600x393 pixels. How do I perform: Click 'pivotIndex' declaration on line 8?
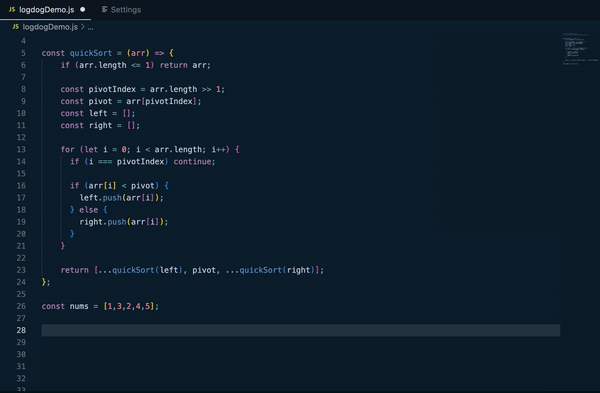pyautogui.click(x=112, y=89)
